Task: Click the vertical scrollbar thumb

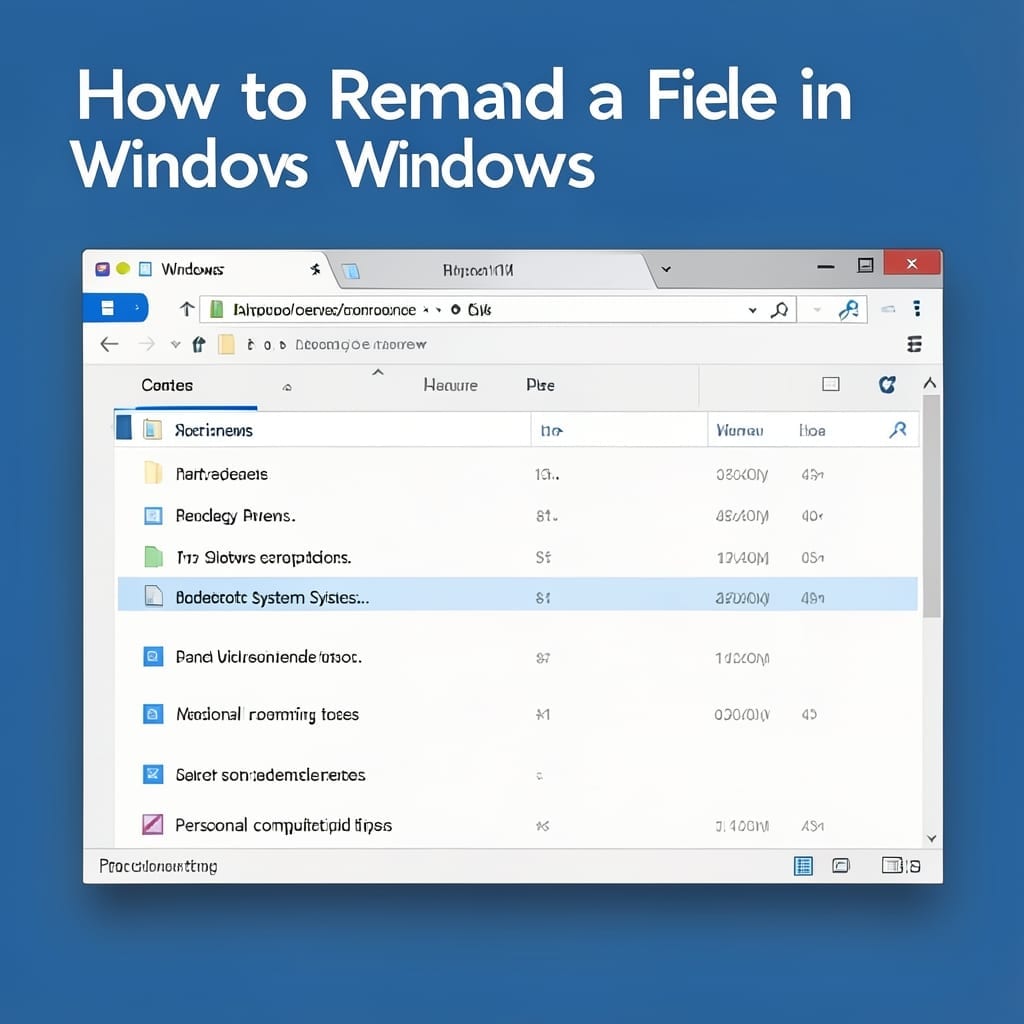Action: pos(931,505)
